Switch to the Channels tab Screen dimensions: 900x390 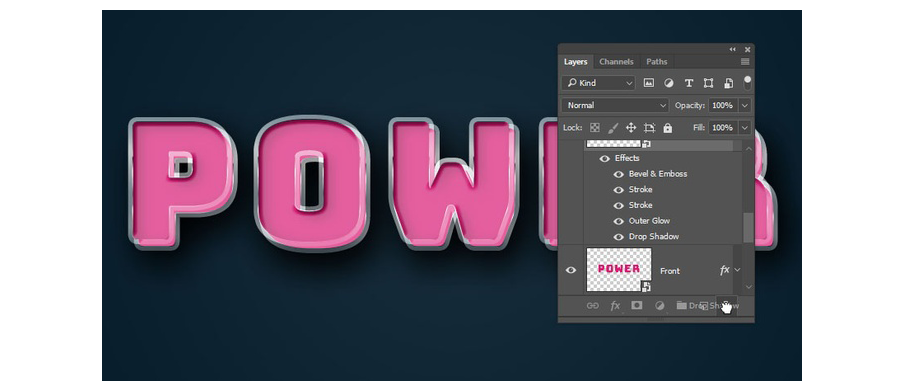(x=616, y=61)
